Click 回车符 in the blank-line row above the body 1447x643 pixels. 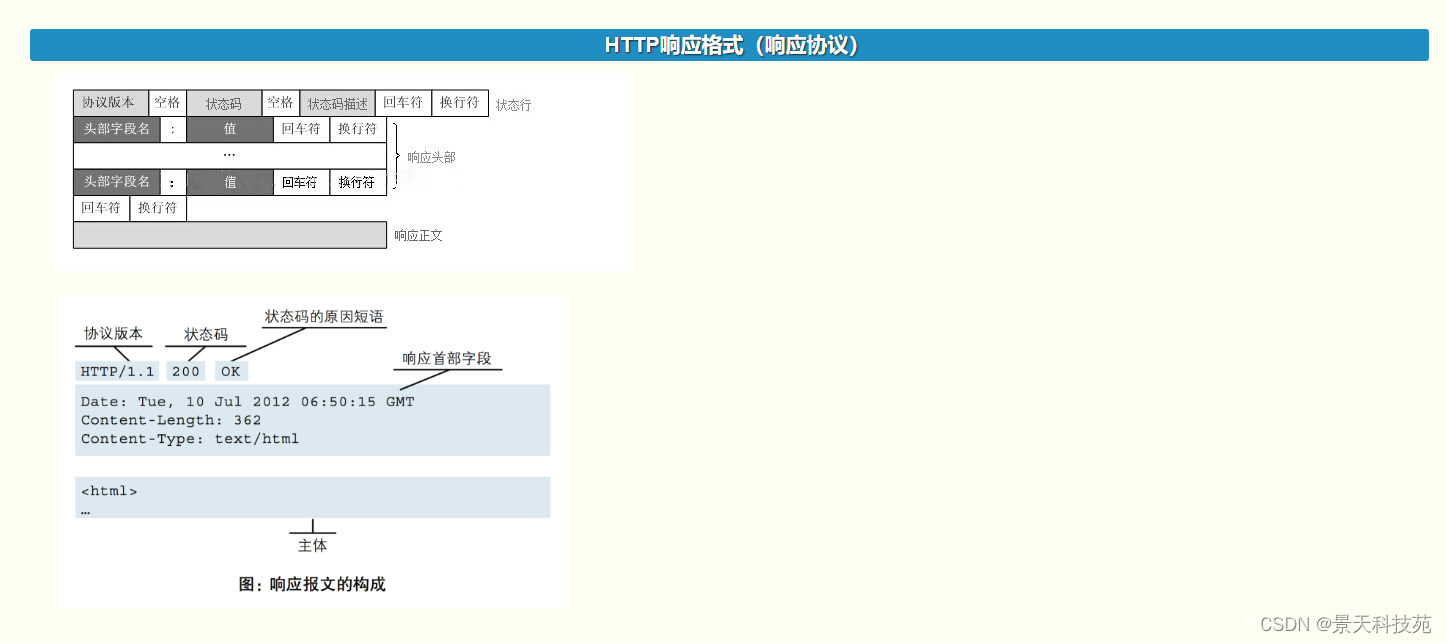pyautogui.click(x=102, y=208)
